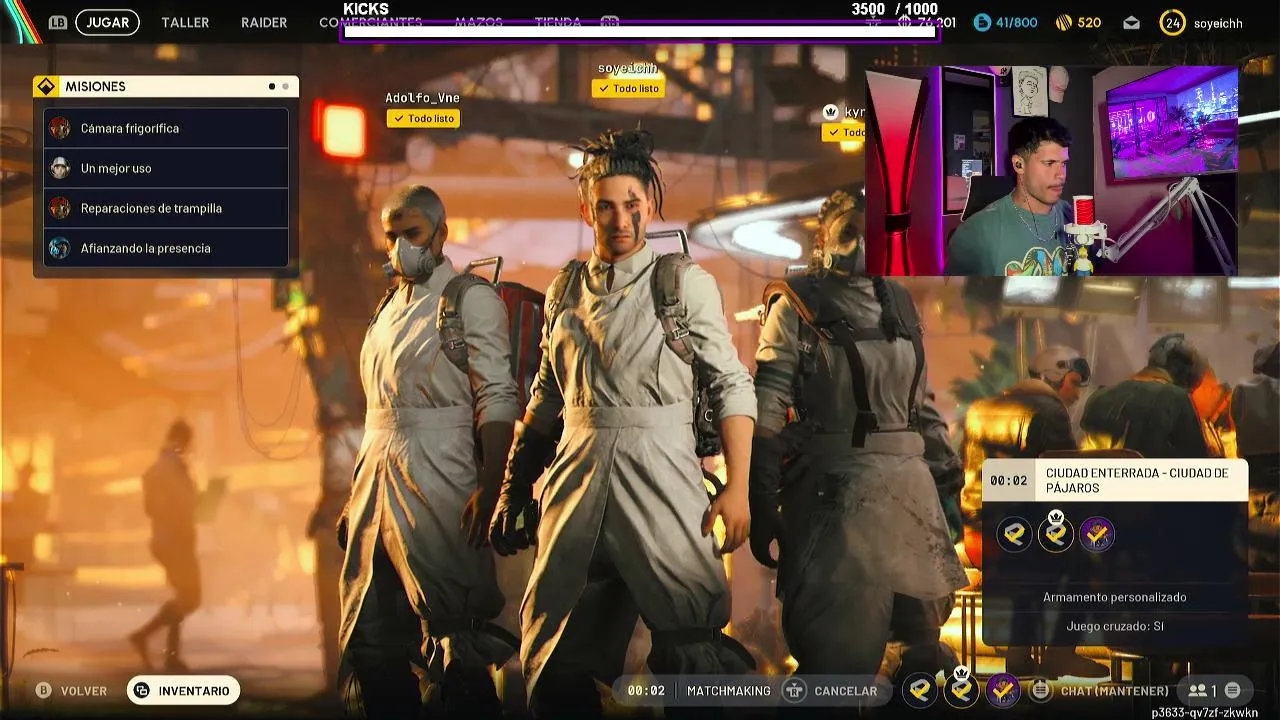The width and height of the screenshot is (1280, 720).
Task: Select Armamento personalizado in the map card
Action: coord(1115,597)
